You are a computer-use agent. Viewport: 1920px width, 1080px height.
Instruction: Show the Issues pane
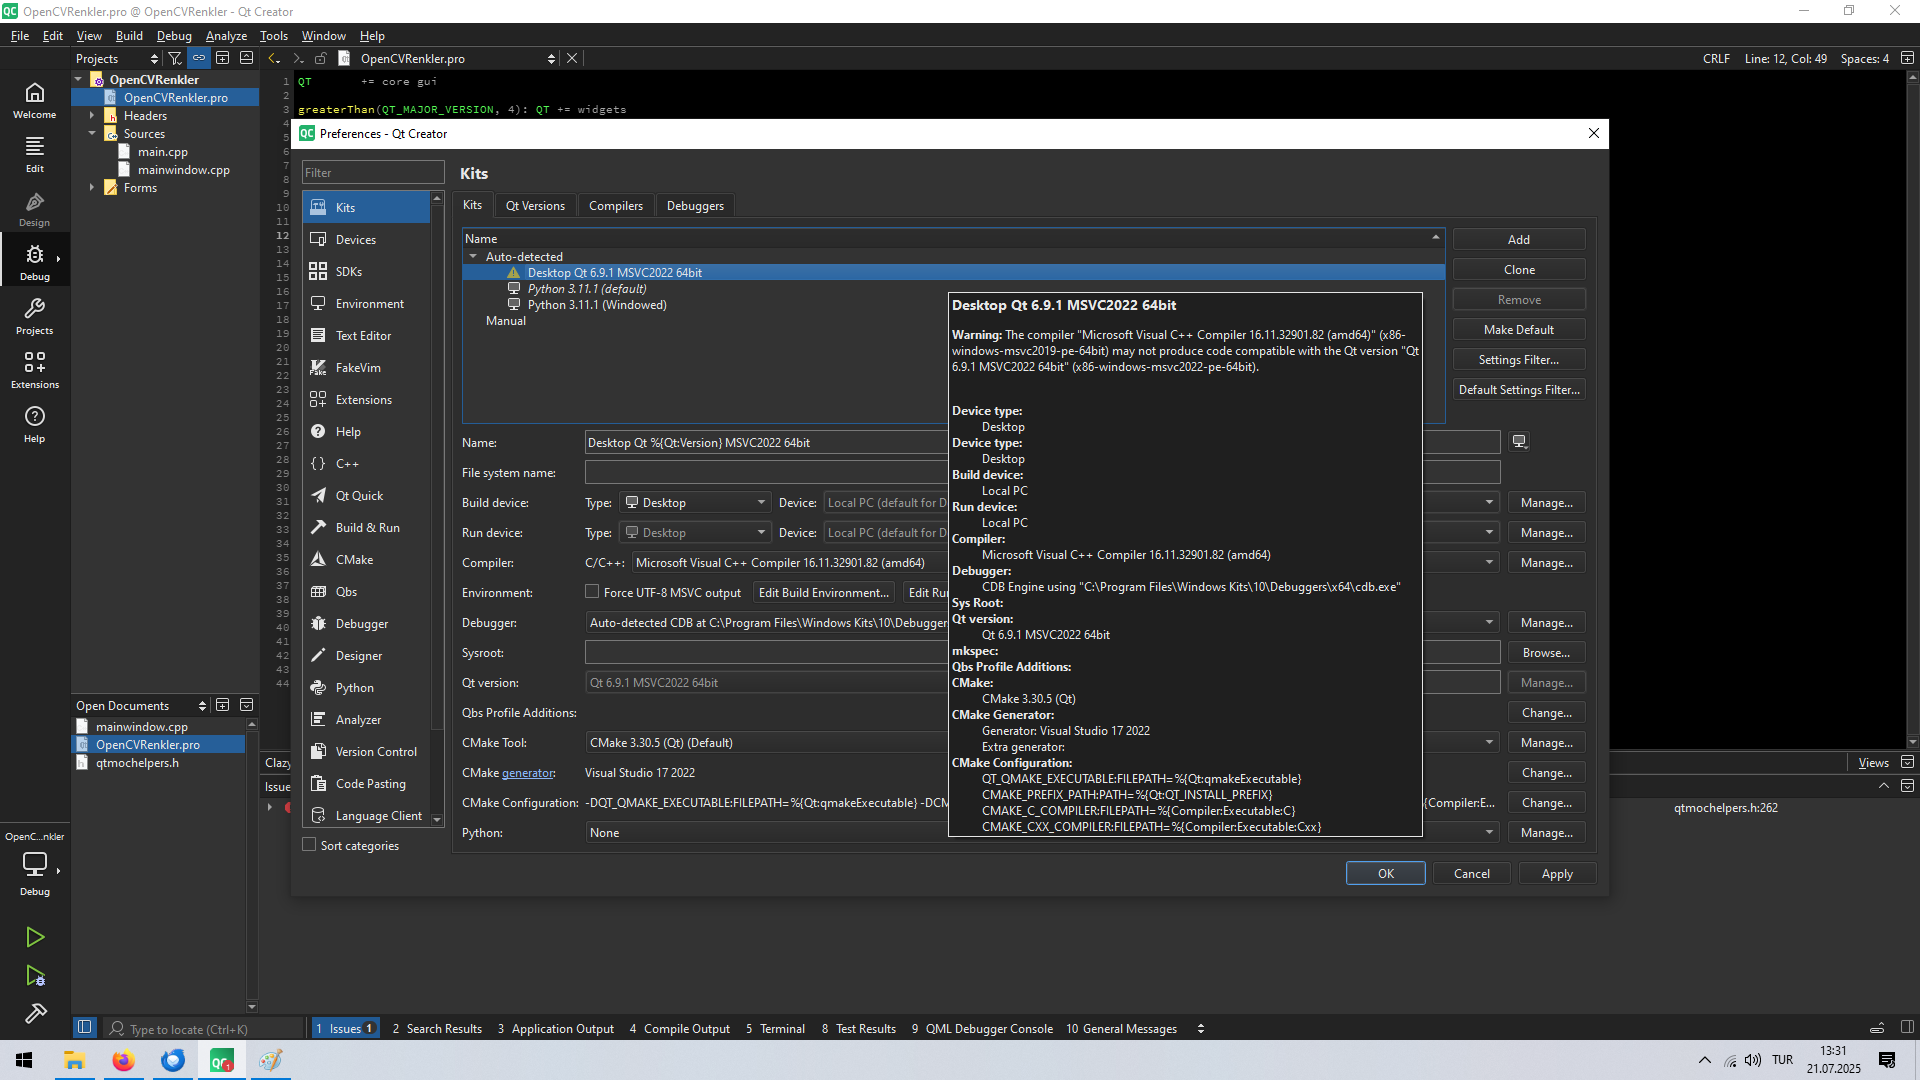345,1028
